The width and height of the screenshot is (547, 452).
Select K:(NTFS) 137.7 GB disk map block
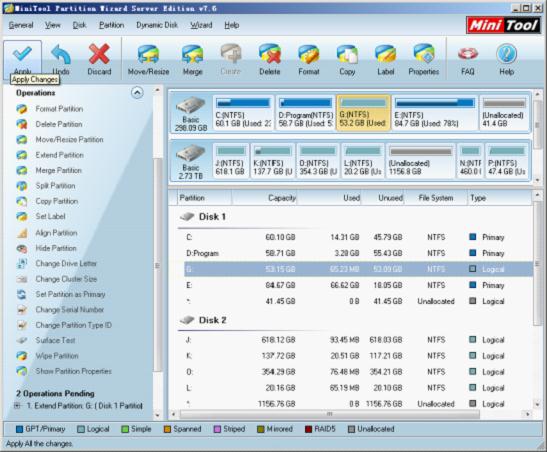[x=273, y=161]
